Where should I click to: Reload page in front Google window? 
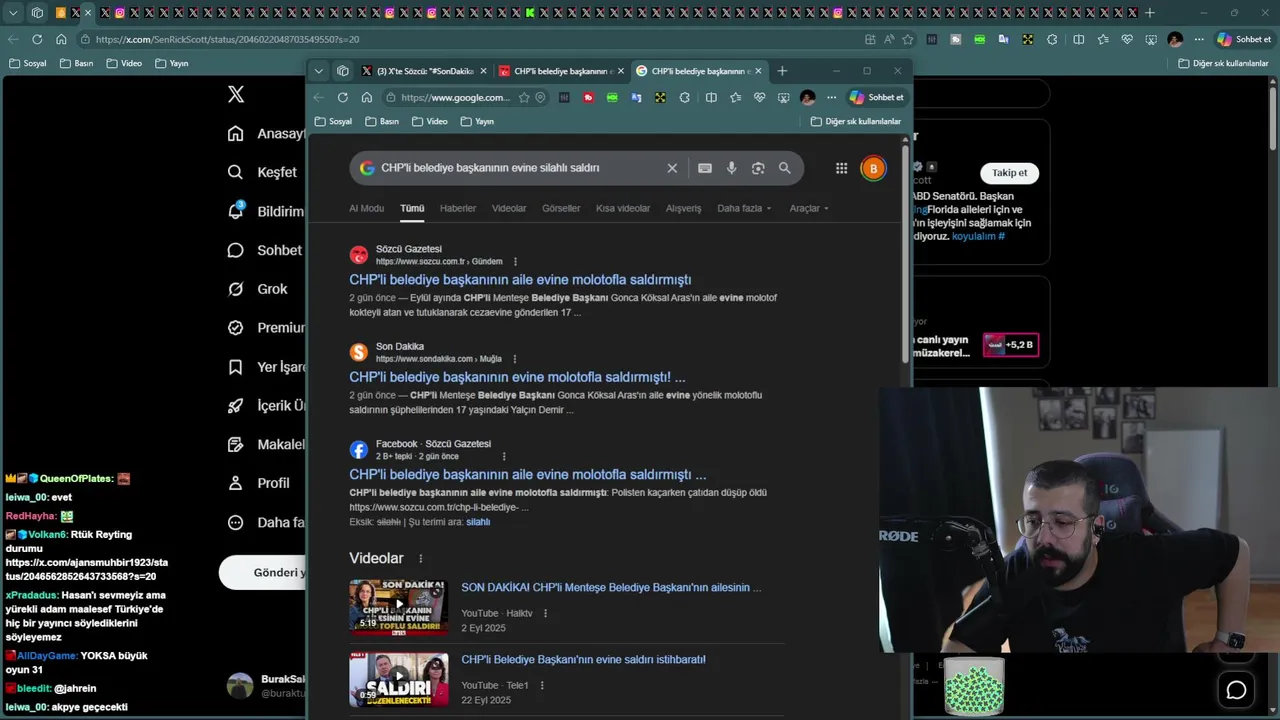click(x=343, y=97)
